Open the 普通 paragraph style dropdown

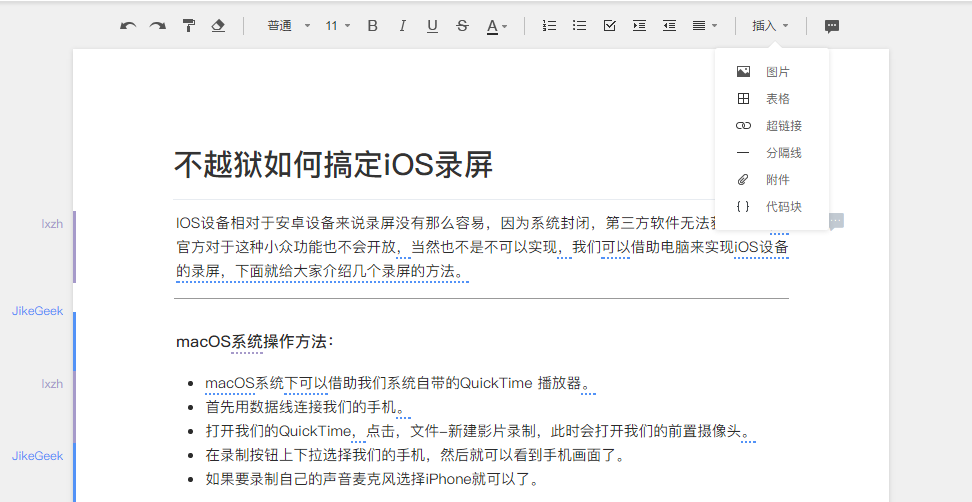click(x=288, y=26)
